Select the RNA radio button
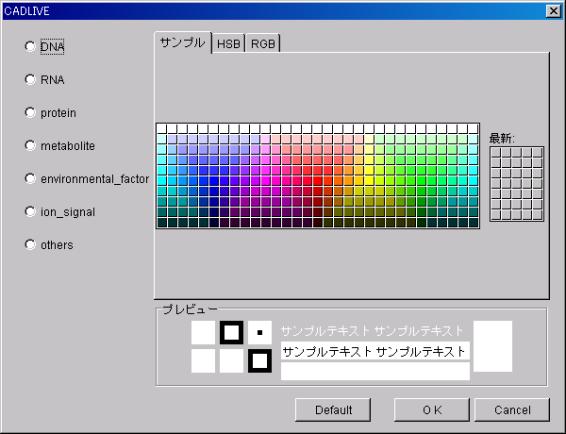The image size is (566, 434). pos(30,79)
